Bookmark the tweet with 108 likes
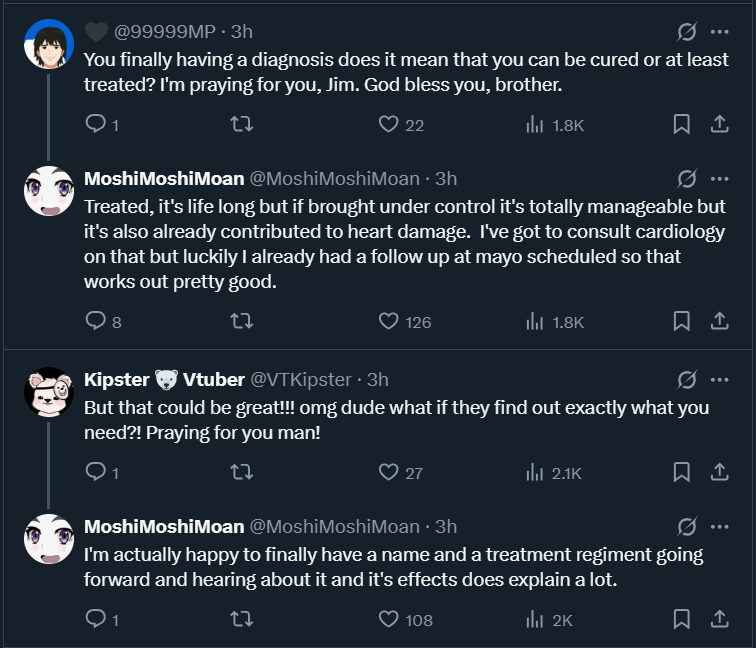The height and width of the screenshot is (648, 756). click(x=681, y=619)
